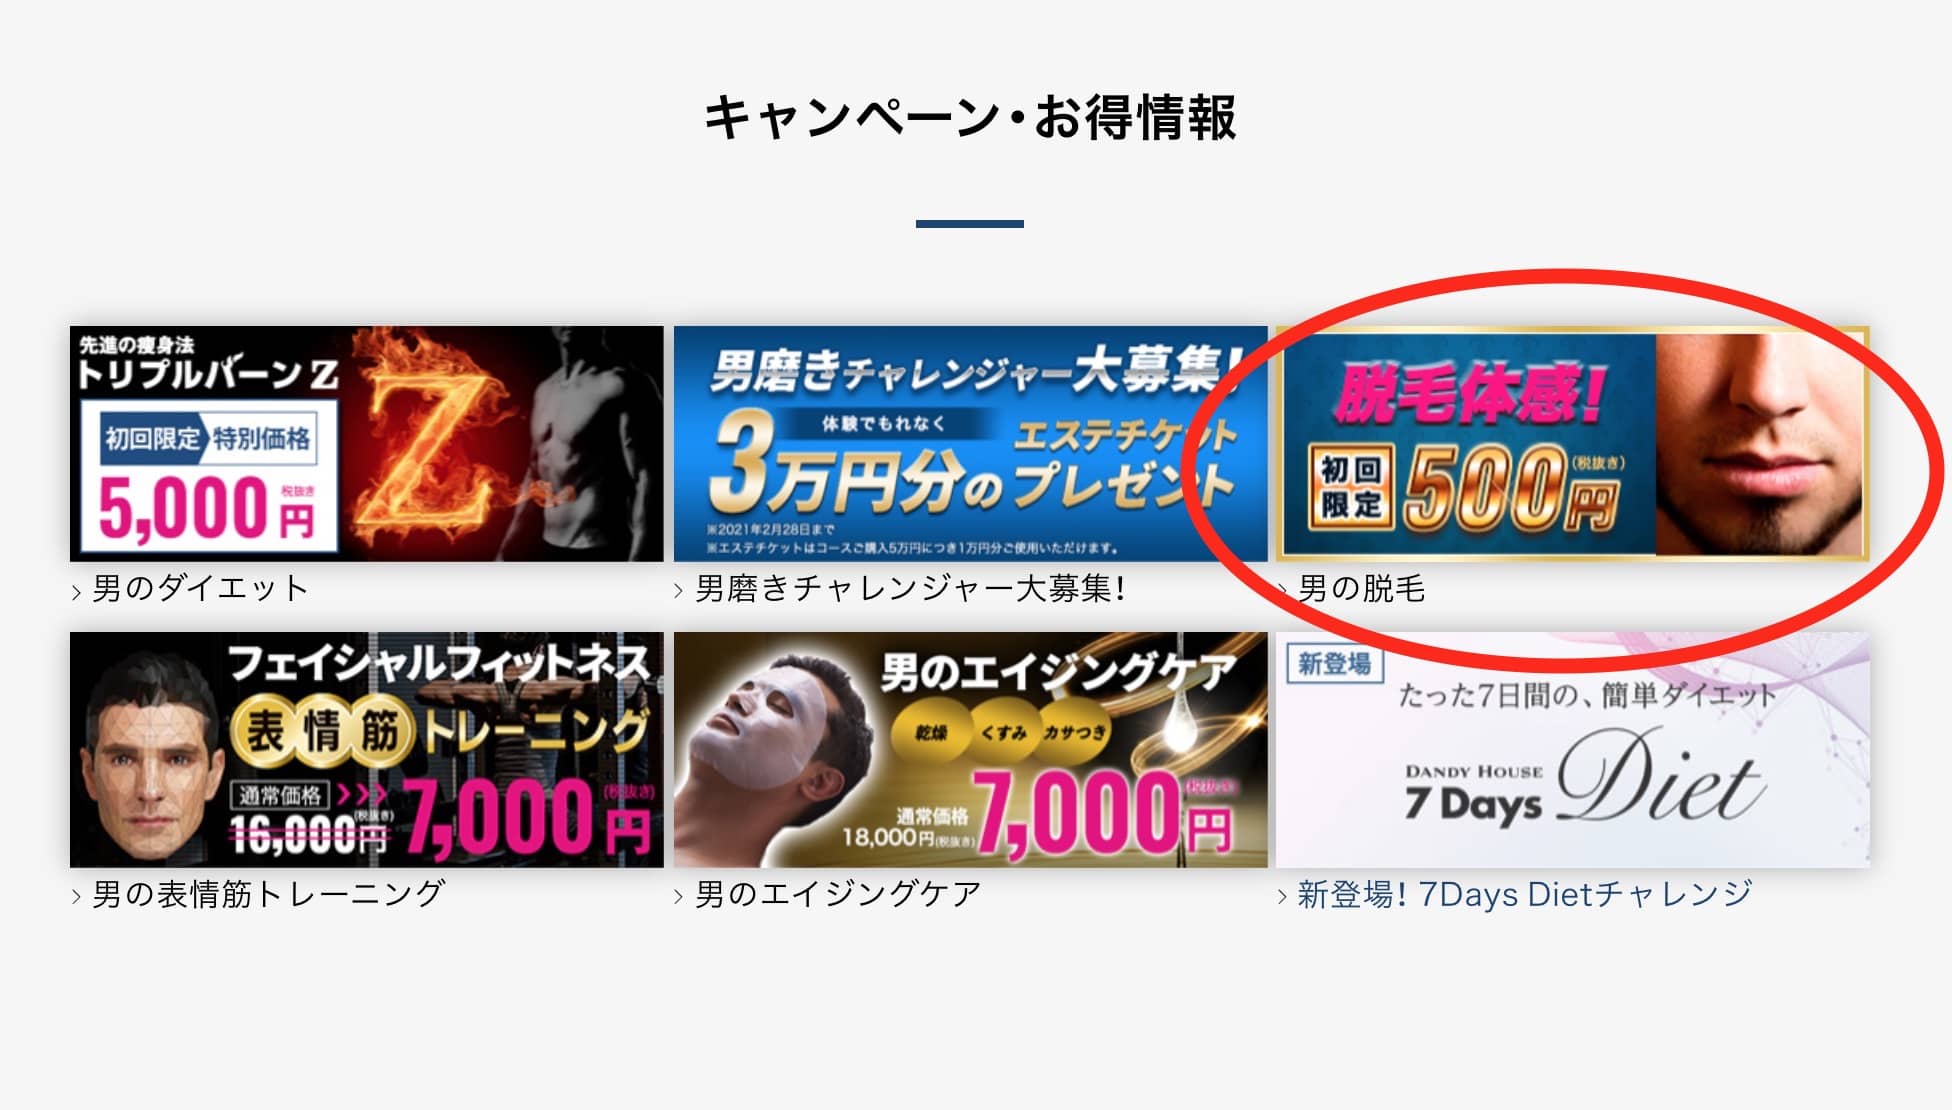Click the chevron before 新登場! 7Days Dietチャレンジ
The image size is (1952, 1110).
pyautogui.click(x=1283, y=898)
